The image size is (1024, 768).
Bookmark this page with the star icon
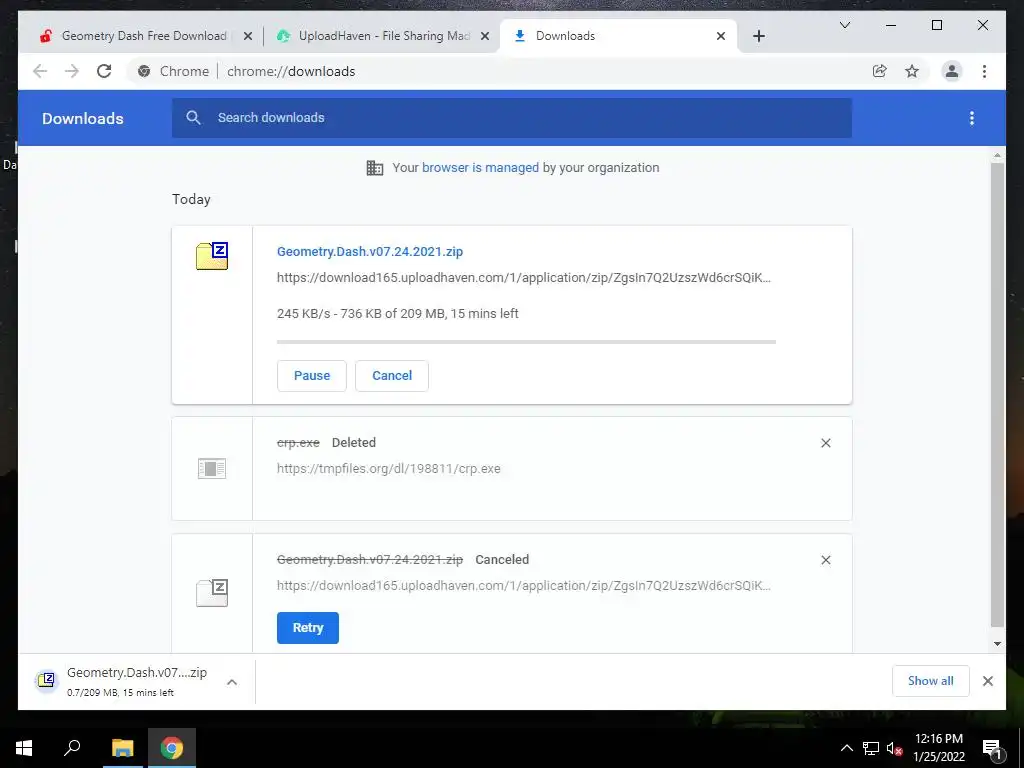(x=912, y=71)
